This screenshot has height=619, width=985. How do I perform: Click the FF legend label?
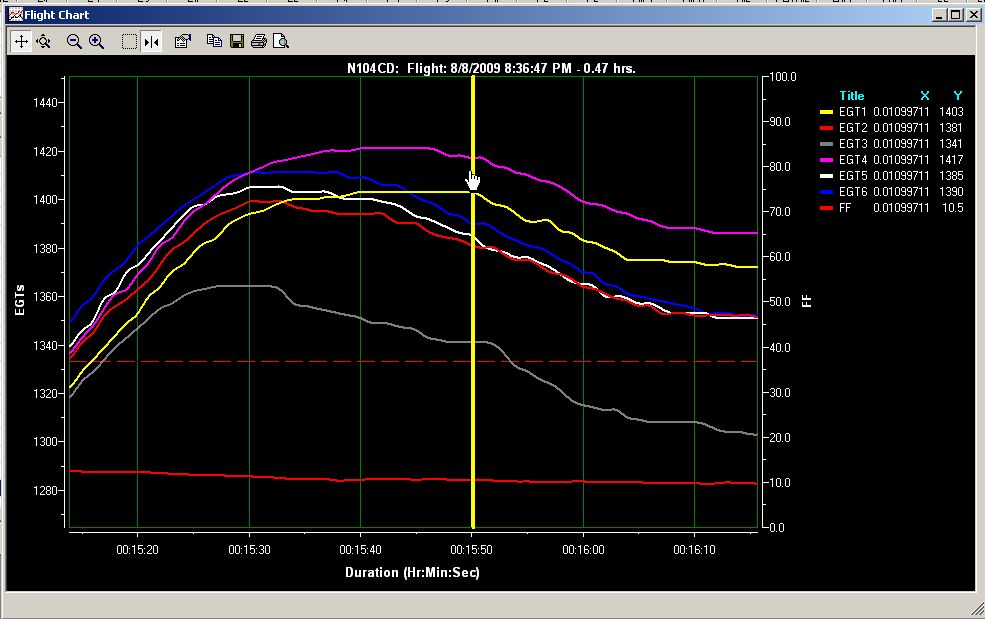point(845,207)
